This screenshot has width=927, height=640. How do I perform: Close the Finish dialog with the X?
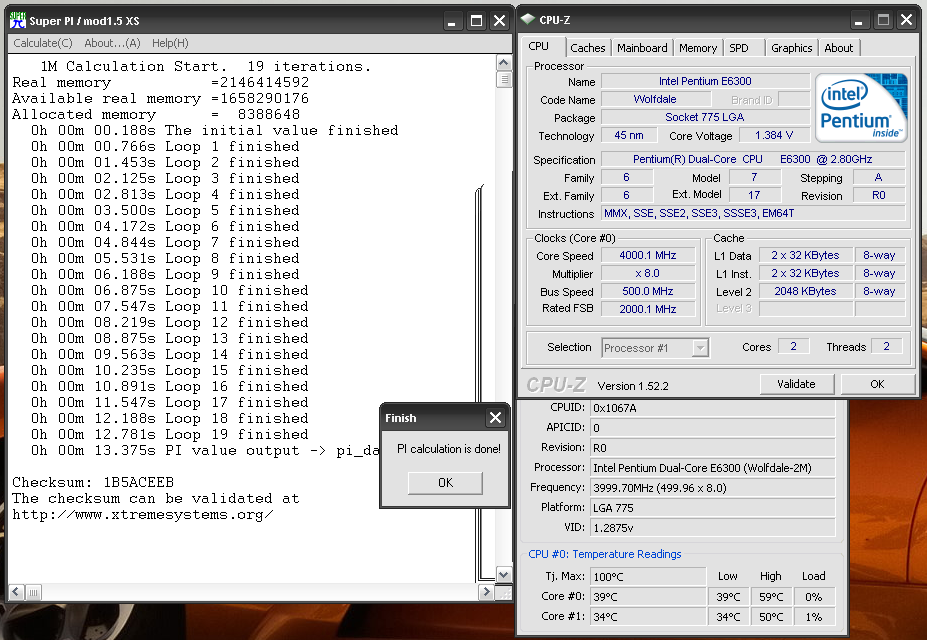pyautogui.click(x=495, y=418)
